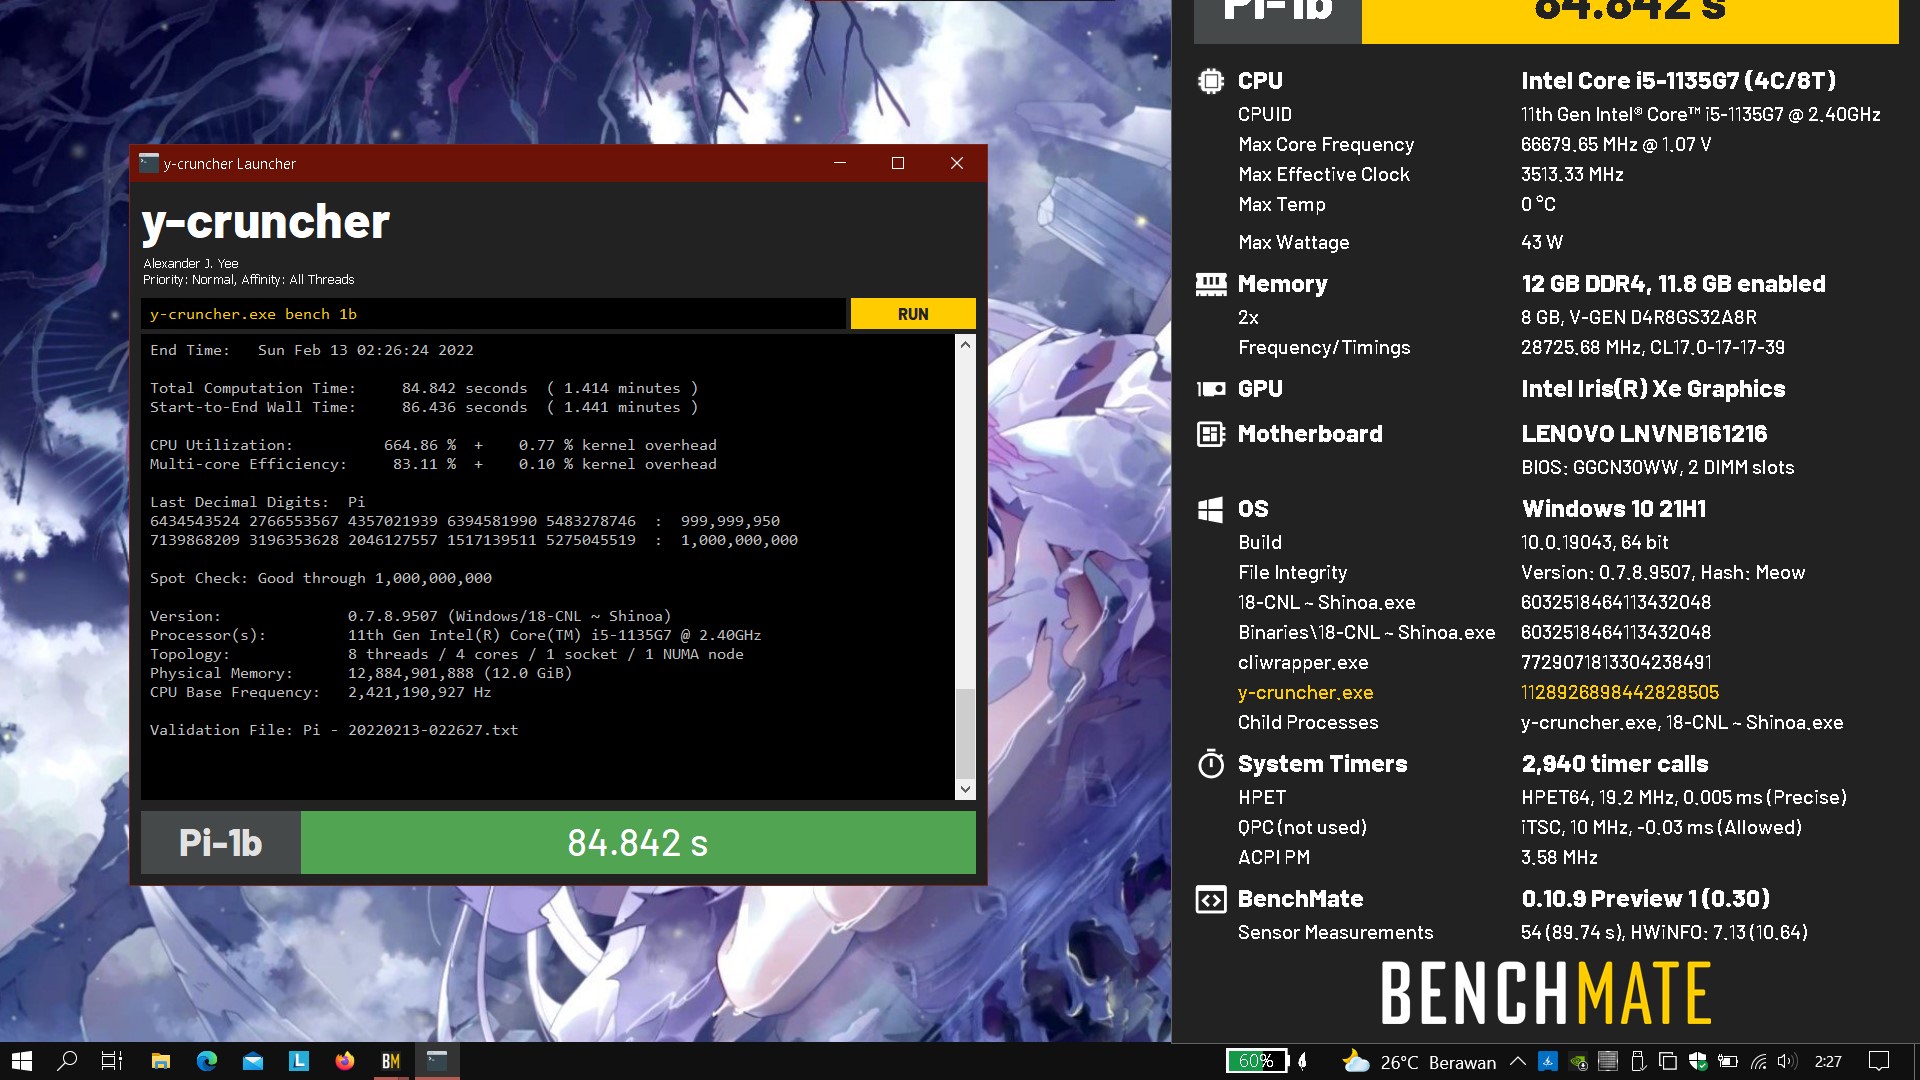Viewport: 1920px width, 1080px height.
Task: Click the highlighted y-cruncher.exe hash entry
Action: (1305, 693)
